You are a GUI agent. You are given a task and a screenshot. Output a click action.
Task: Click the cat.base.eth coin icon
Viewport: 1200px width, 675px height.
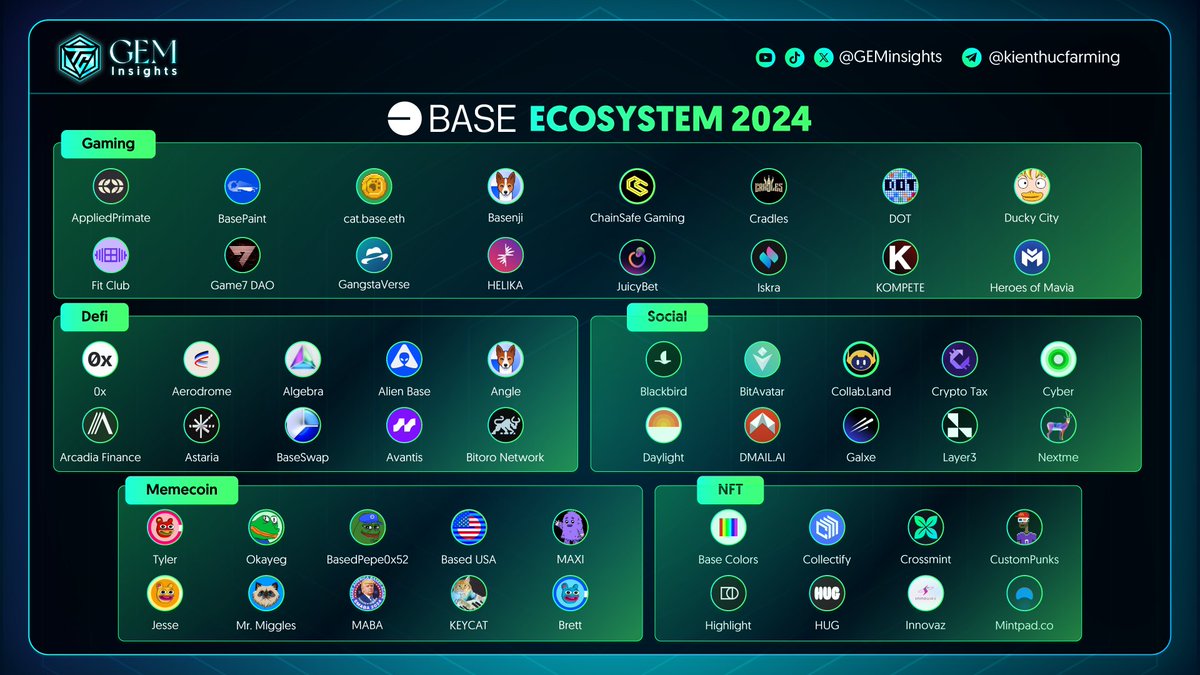click(x=374, y=186)
